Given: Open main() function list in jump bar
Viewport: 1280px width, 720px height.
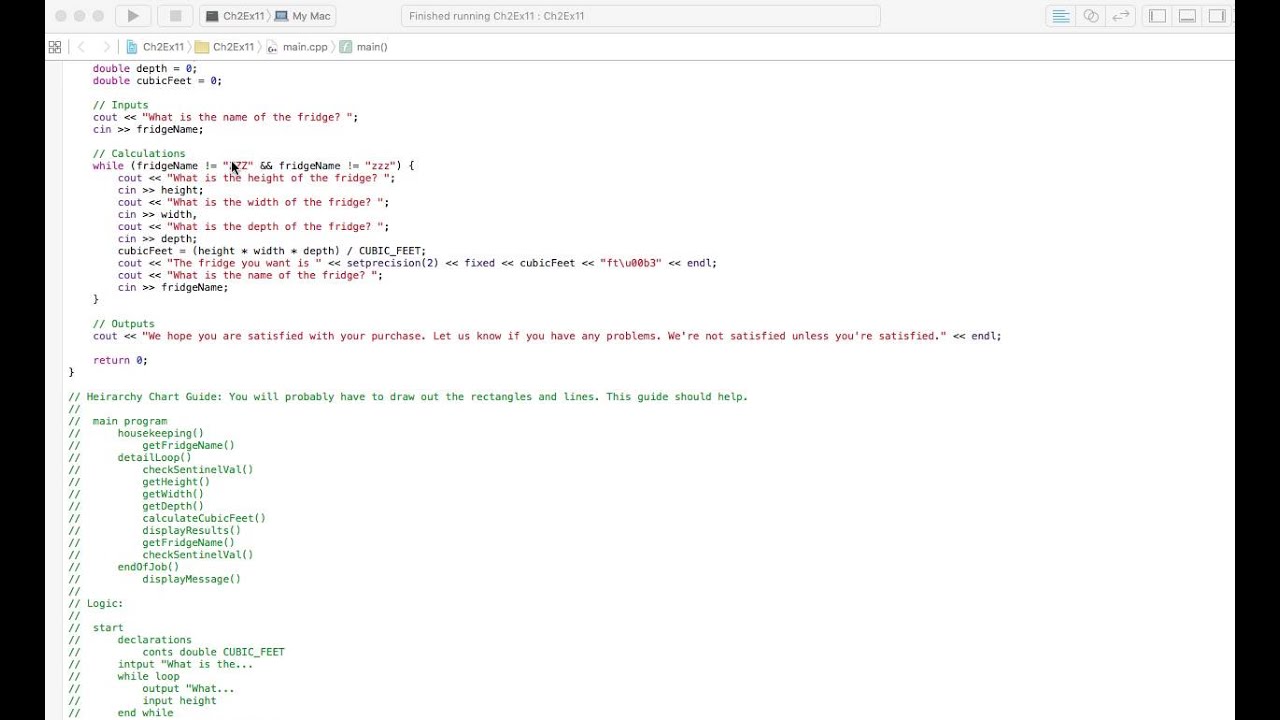Looking at the screenshot, I should point(364,47).
